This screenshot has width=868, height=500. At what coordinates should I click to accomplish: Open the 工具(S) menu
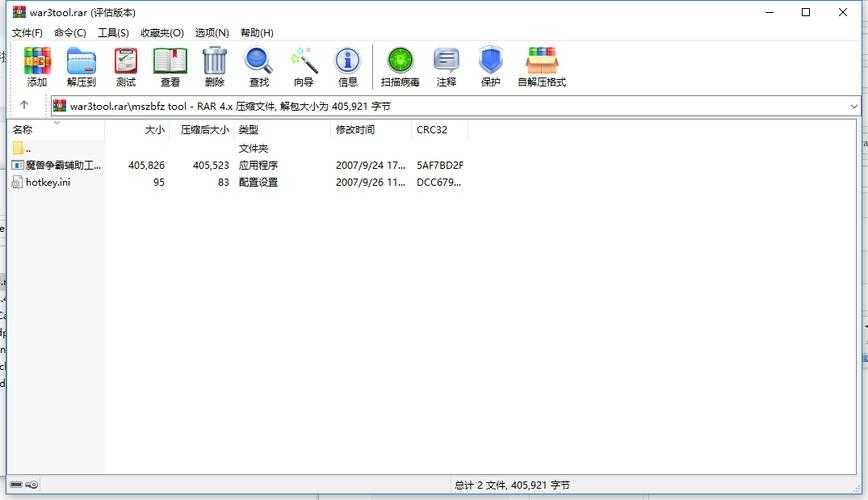point(113,33)
